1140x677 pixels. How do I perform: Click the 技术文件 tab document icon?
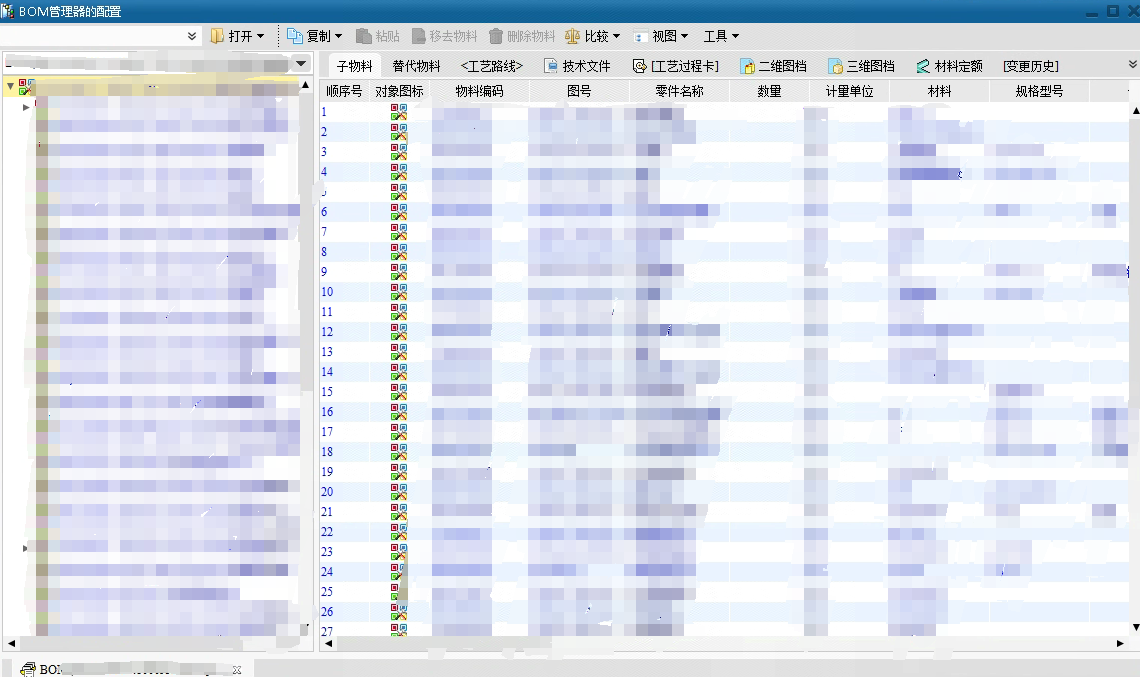[x=551, y=66]
